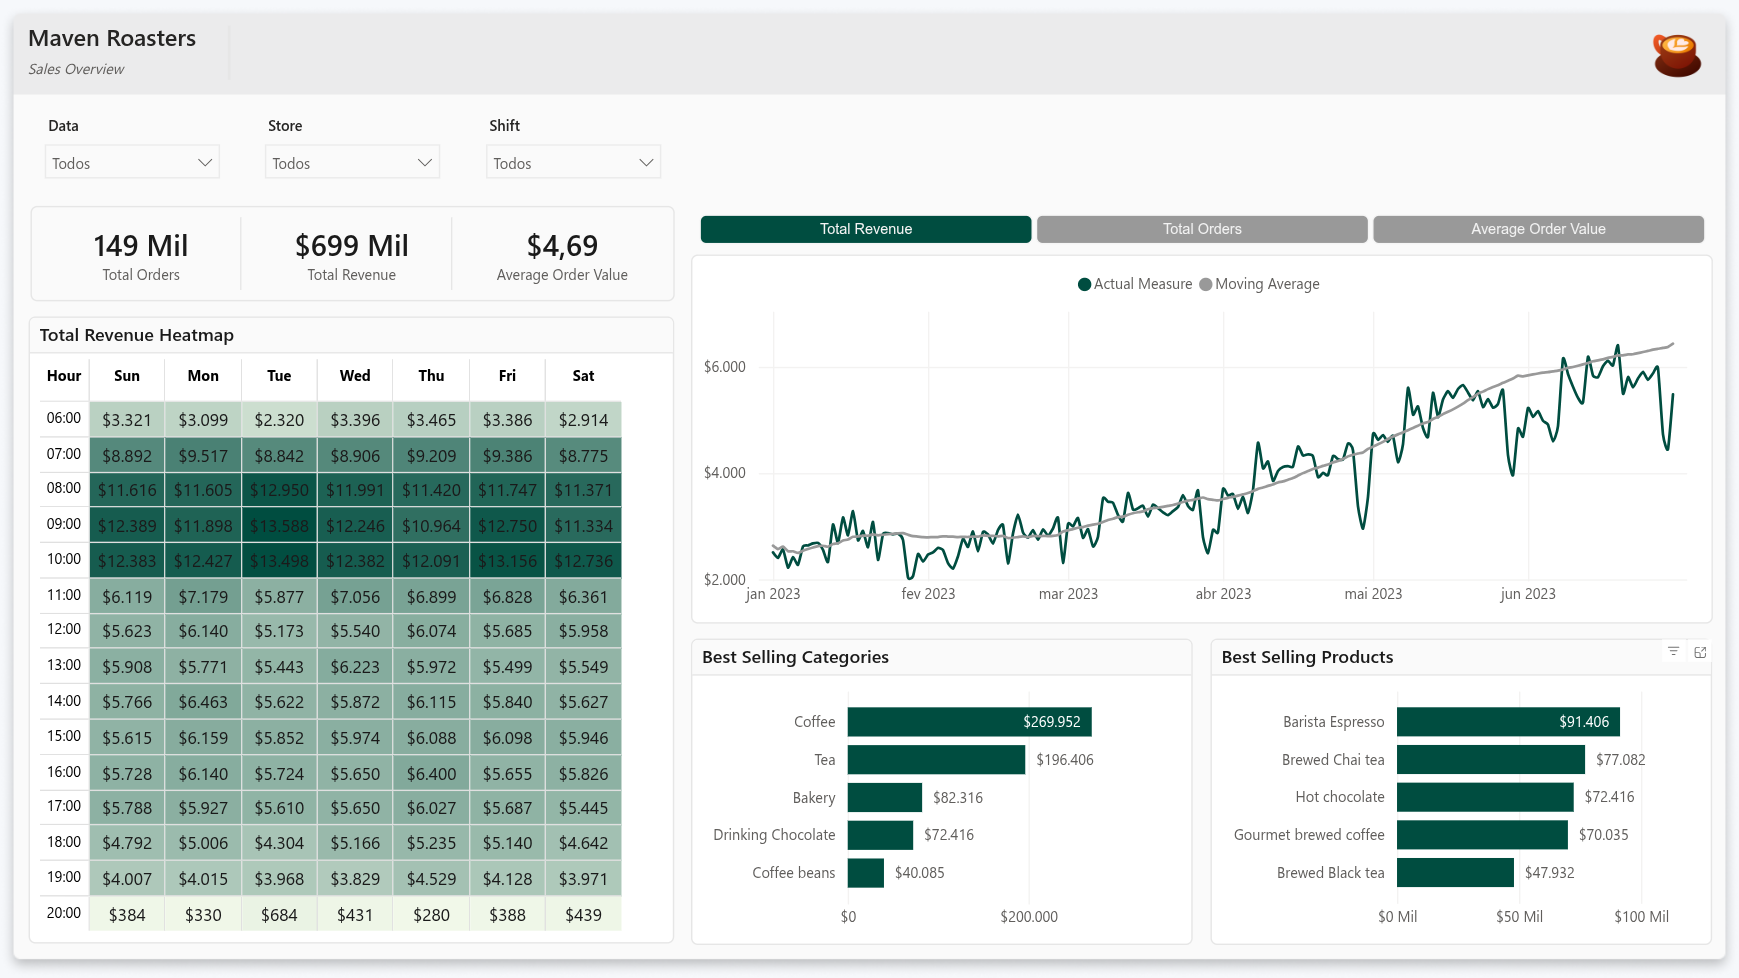This screenshot has width=1739, height=978.
Task: Open the Store dropdown
Action: coord(352,163)
